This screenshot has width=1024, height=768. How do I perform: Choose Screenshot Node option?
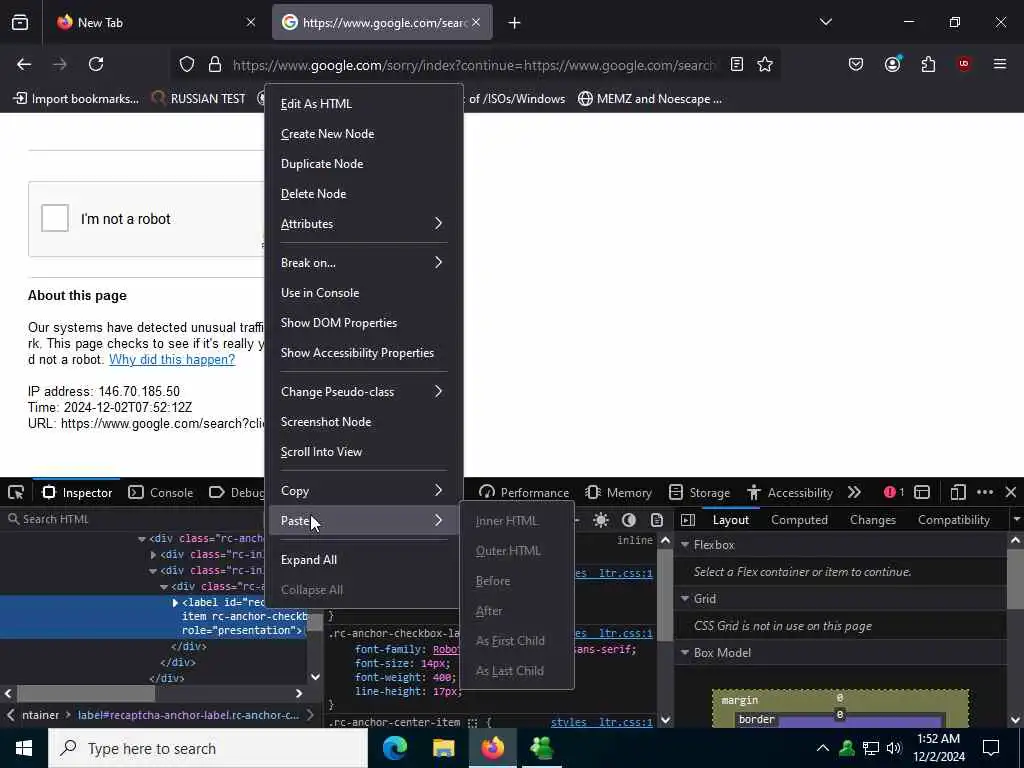coord(364,422)
